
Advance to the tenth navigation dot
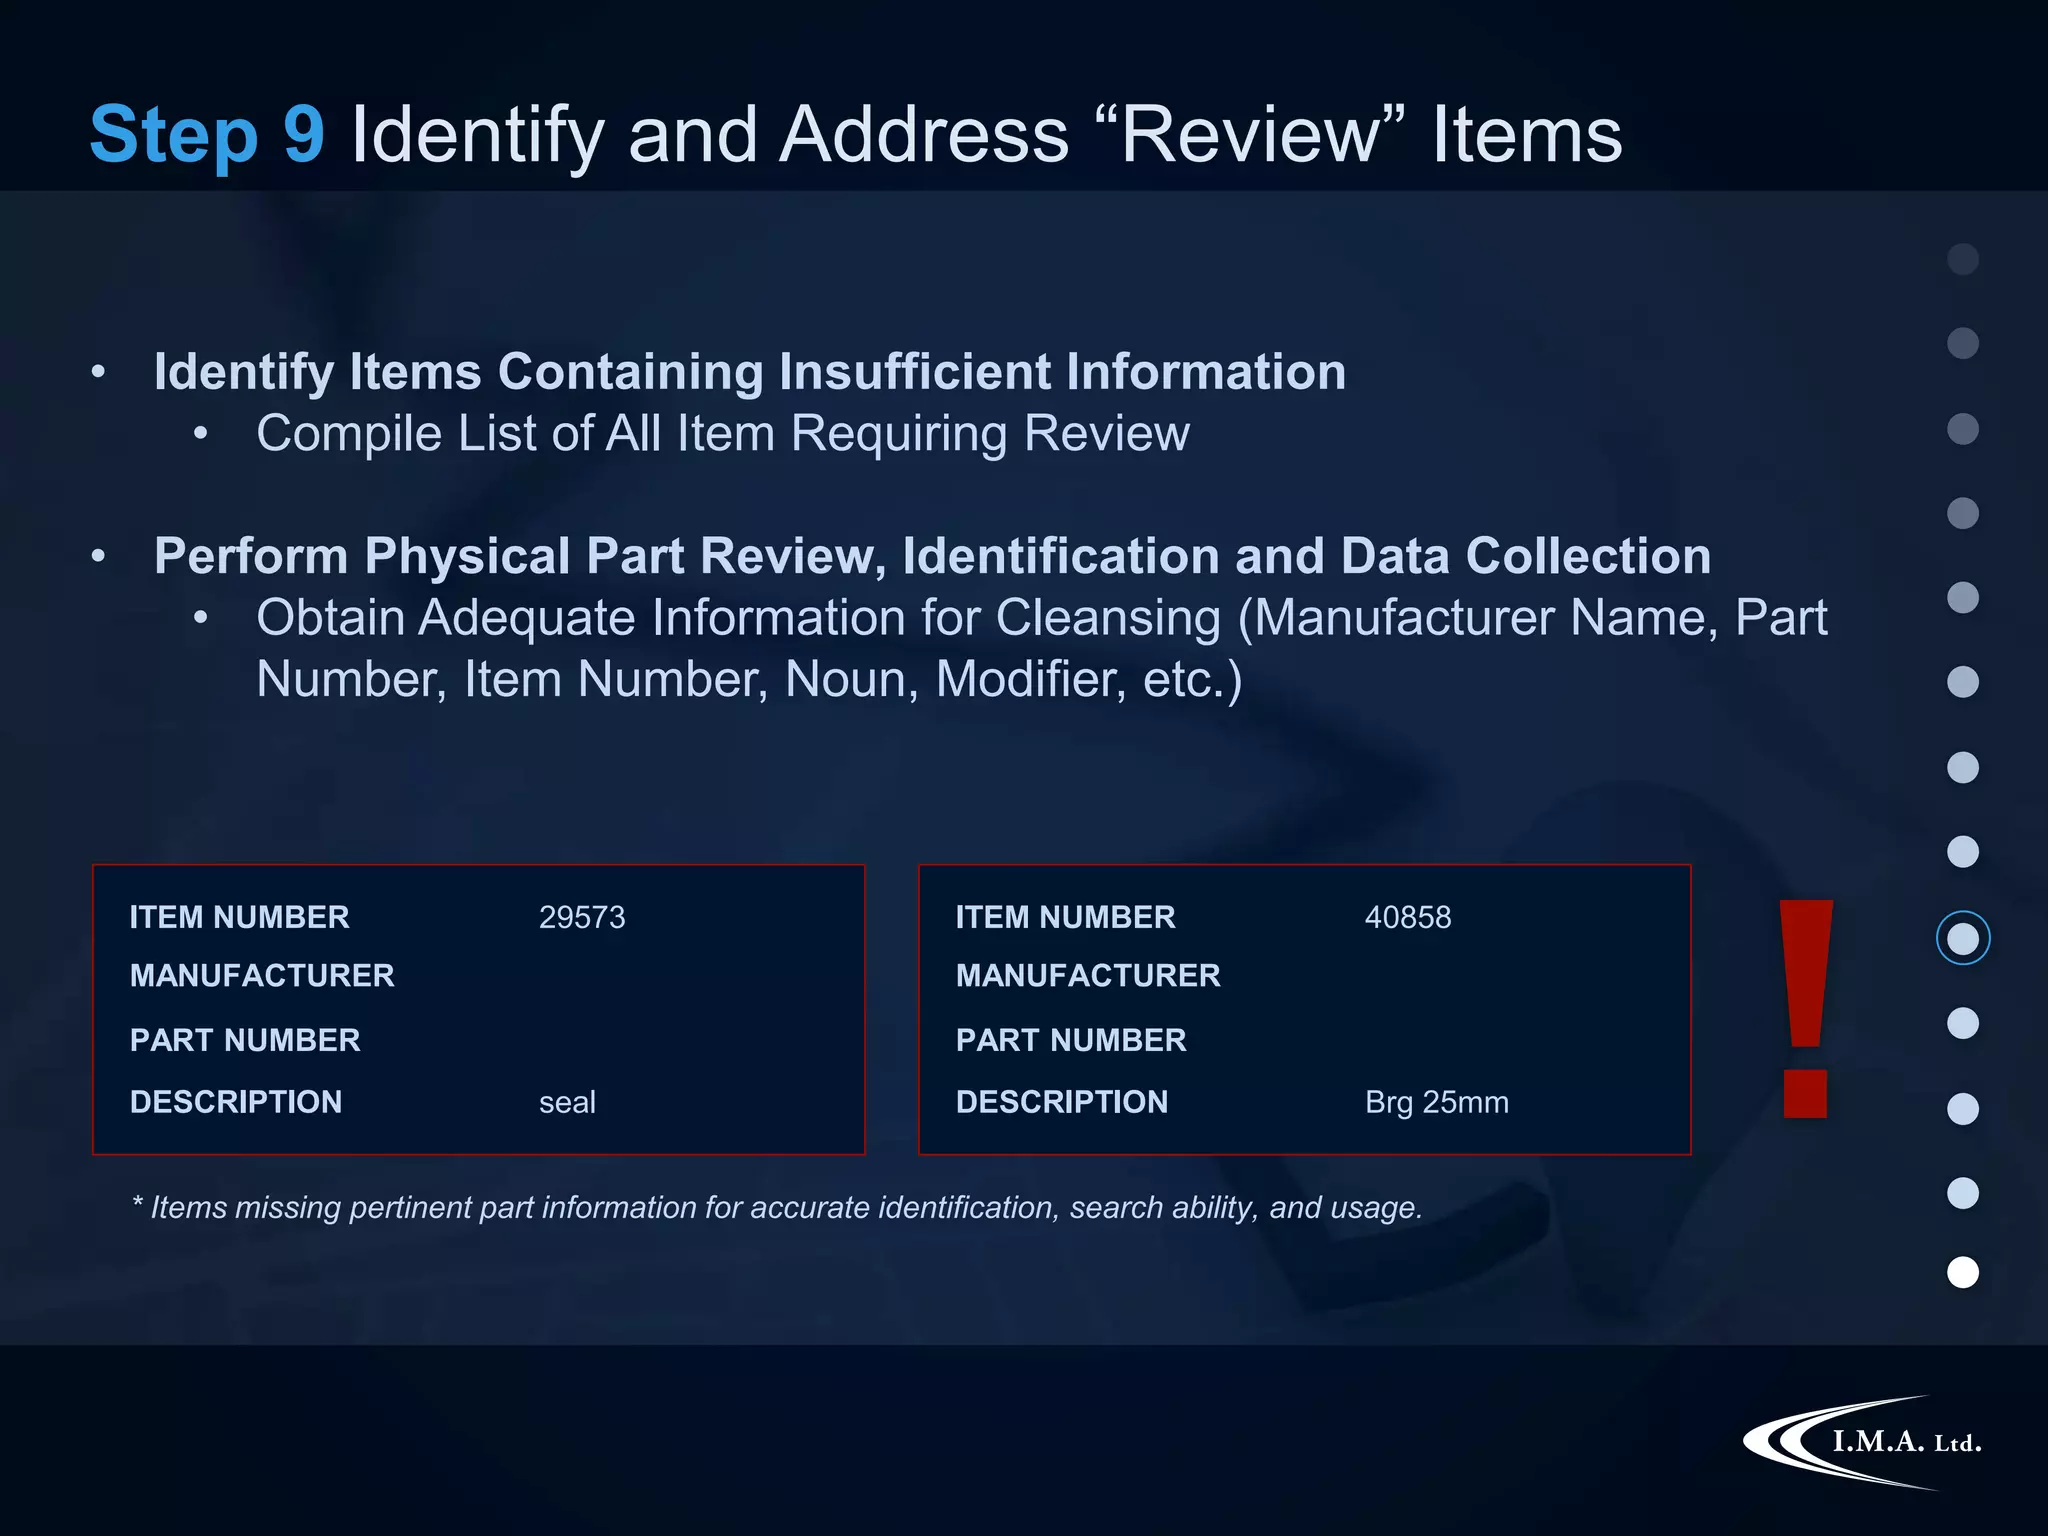pyautogui.click(x=1963, y=1023)
